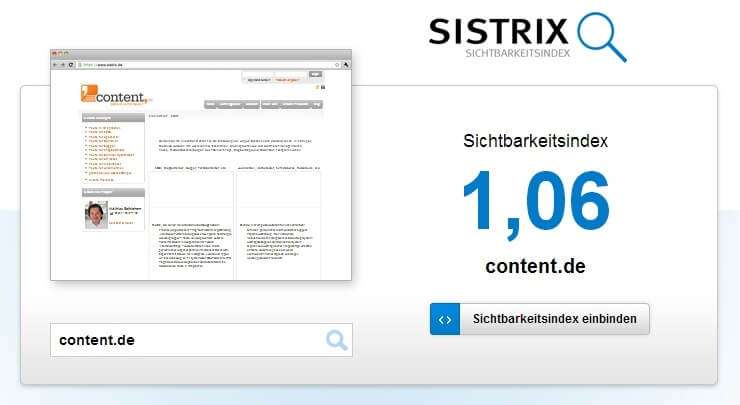This screenshot has width=740, height=405.
Task: Click the wrench menu icon in the preview browser
Action: click(x=346, y=65)
